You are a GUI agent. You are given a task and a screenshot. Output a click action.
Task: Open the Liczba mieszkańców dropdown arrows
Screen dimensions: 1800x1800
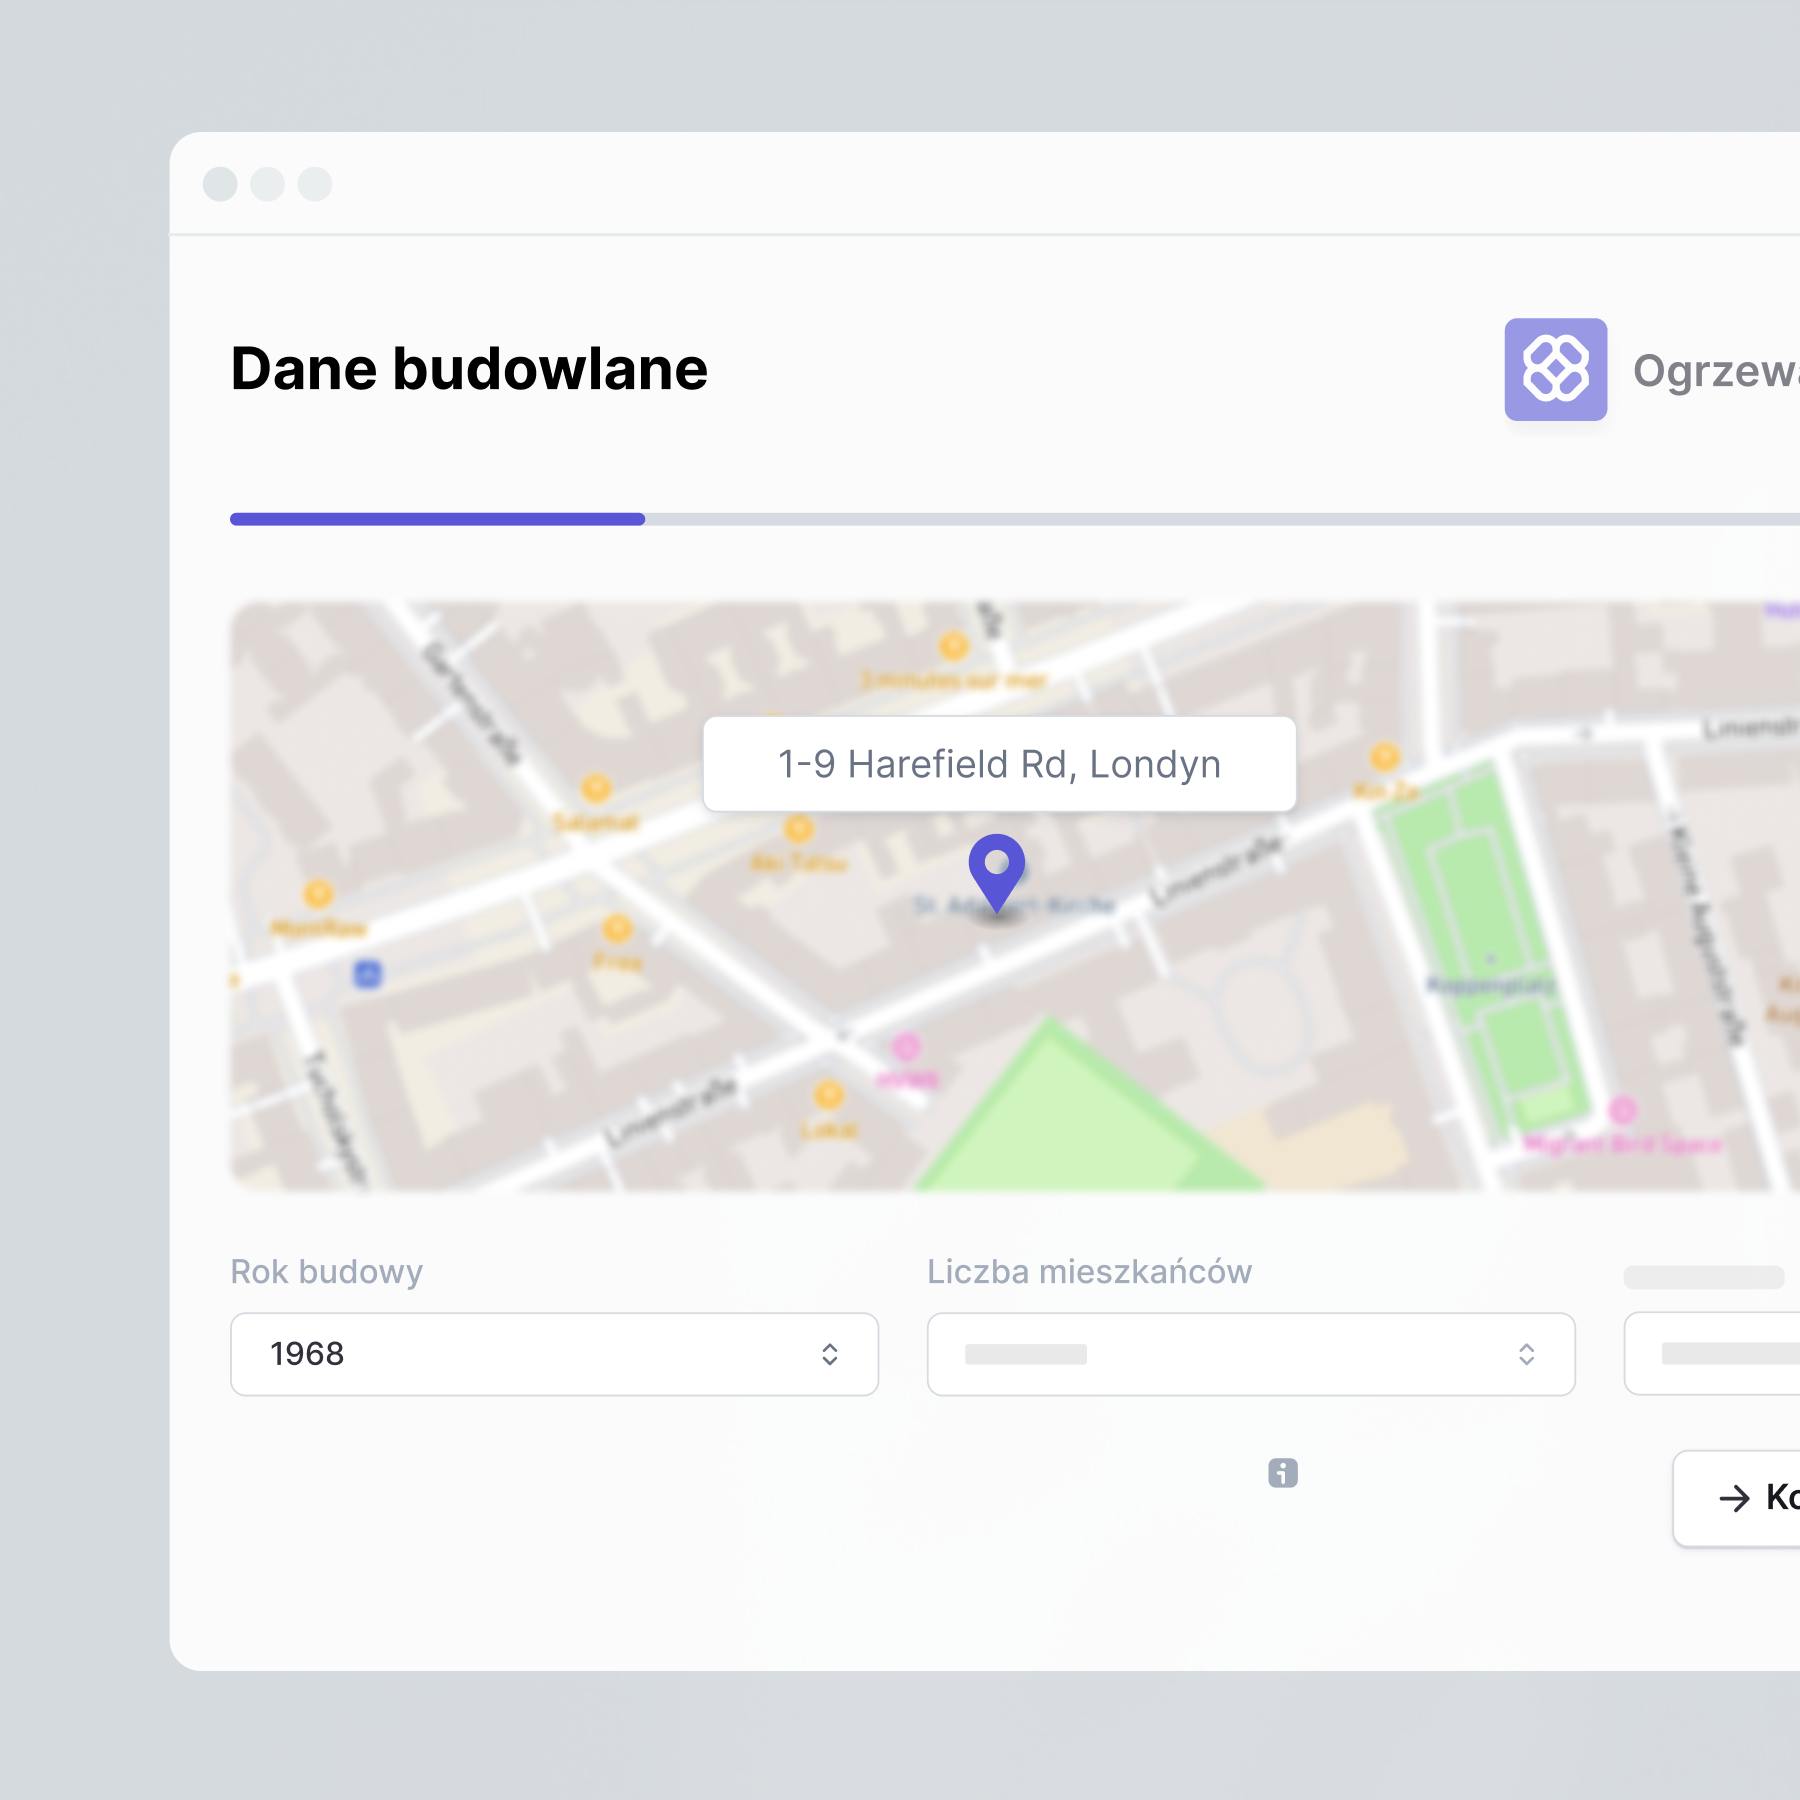tap(1526, 1354)
